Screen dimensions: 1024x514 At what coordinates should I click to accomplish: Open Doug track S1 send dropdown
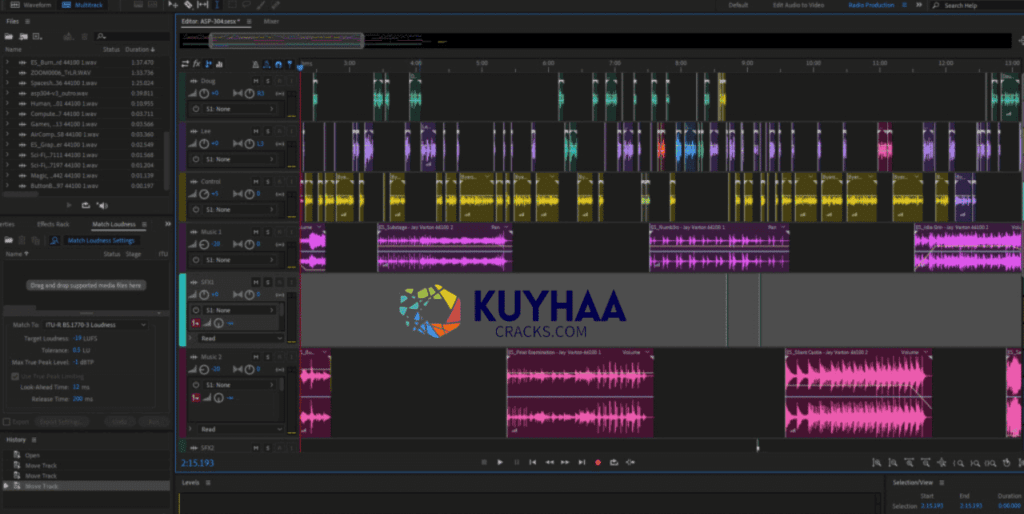click(x=240, y=109)
